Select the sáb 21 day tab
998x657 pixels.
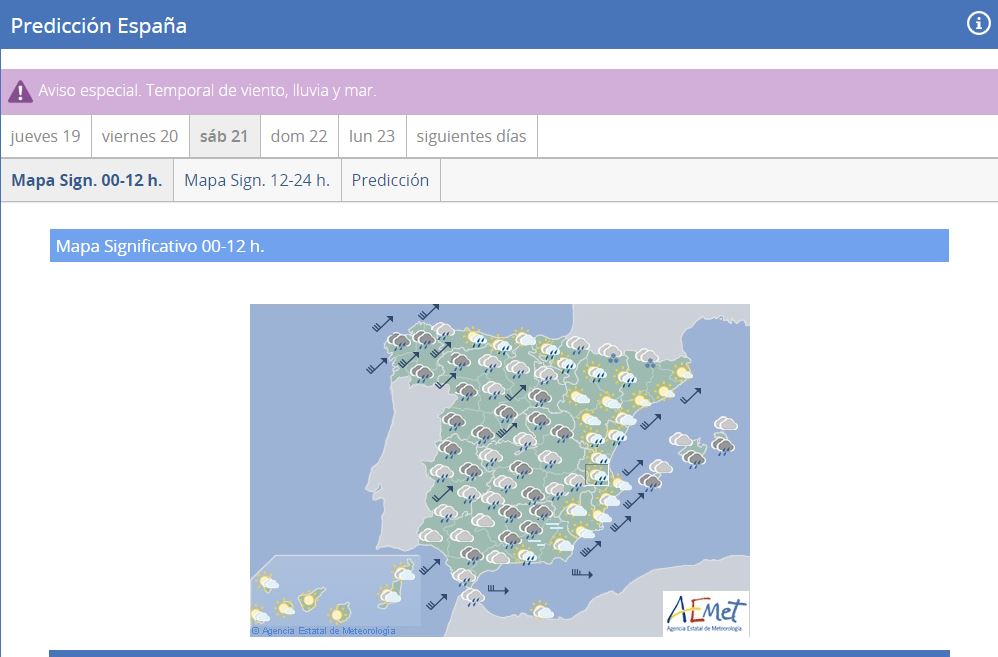coord(224,137)
